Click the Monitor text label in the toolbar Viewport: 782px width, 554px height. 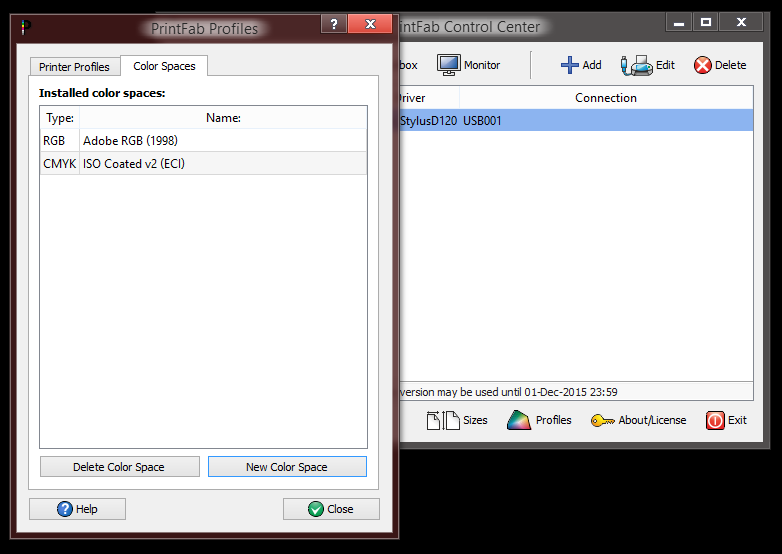point(482,65)
